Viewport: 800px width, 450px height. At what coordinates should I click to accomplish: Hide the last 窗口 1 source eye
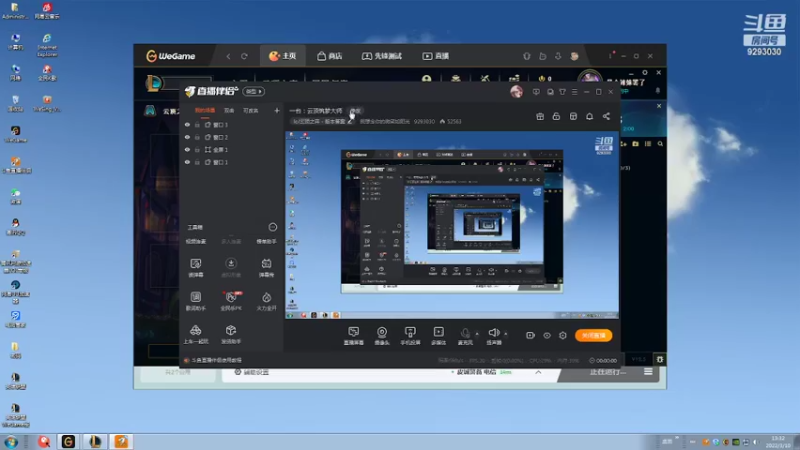(187, 162)
